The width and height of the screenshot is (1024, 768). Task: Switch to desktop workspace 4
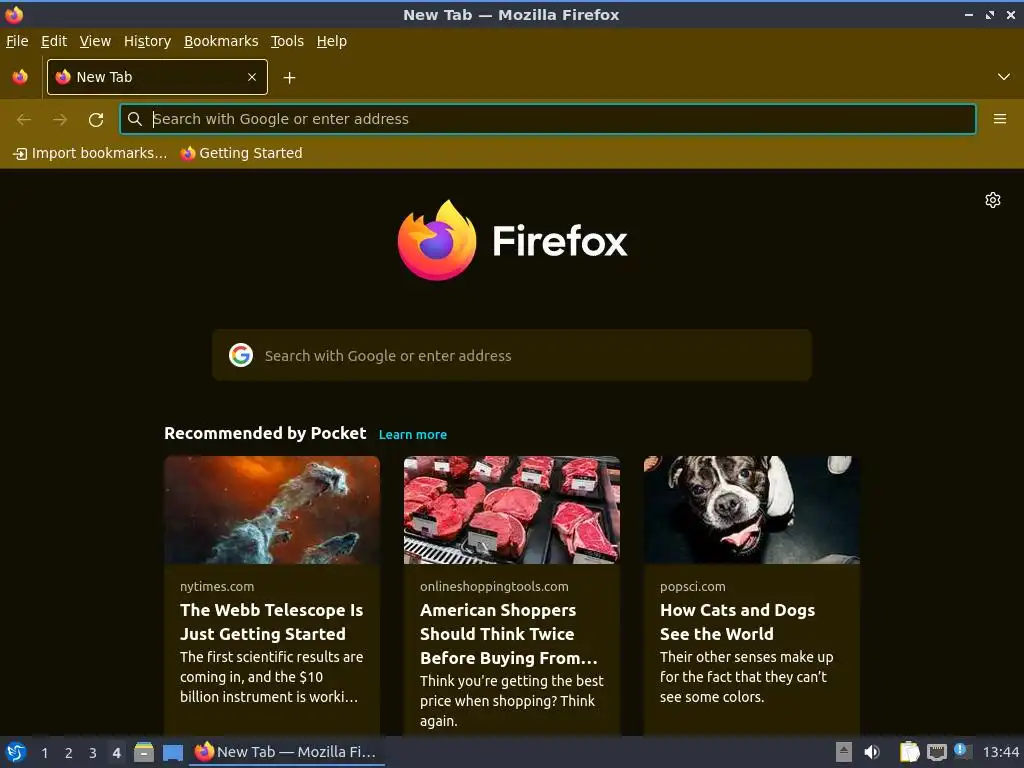click(116, 753)
